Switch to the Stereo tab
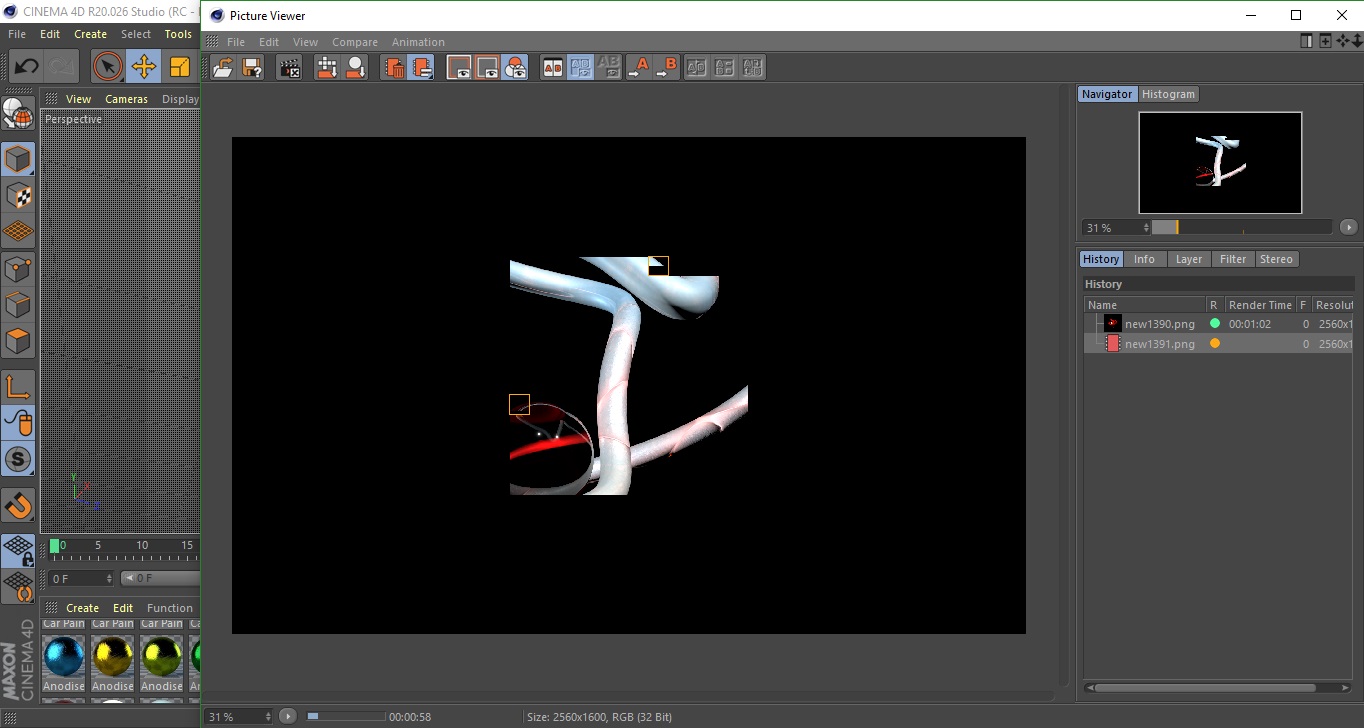The width and height of the screenshot is (1364, 728). pos(1276,259)
